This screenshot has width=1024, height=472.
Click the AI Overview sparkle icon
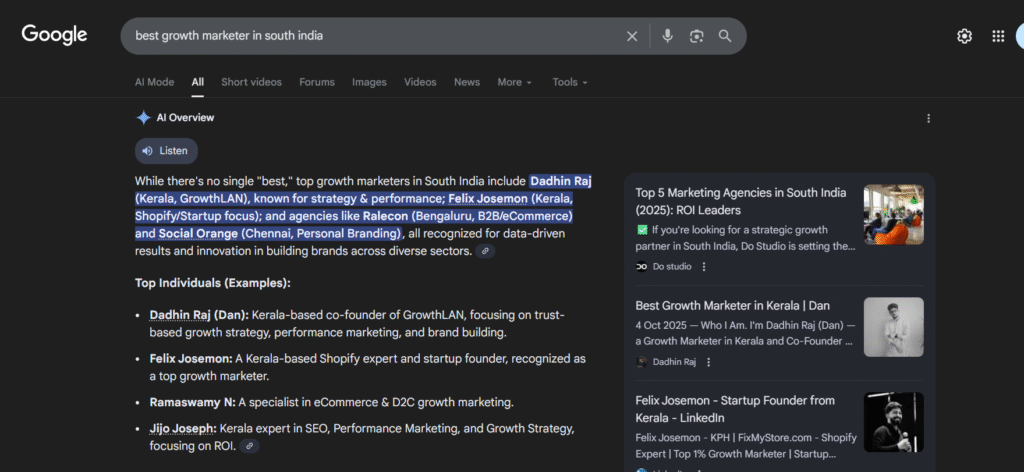point(143,118)
